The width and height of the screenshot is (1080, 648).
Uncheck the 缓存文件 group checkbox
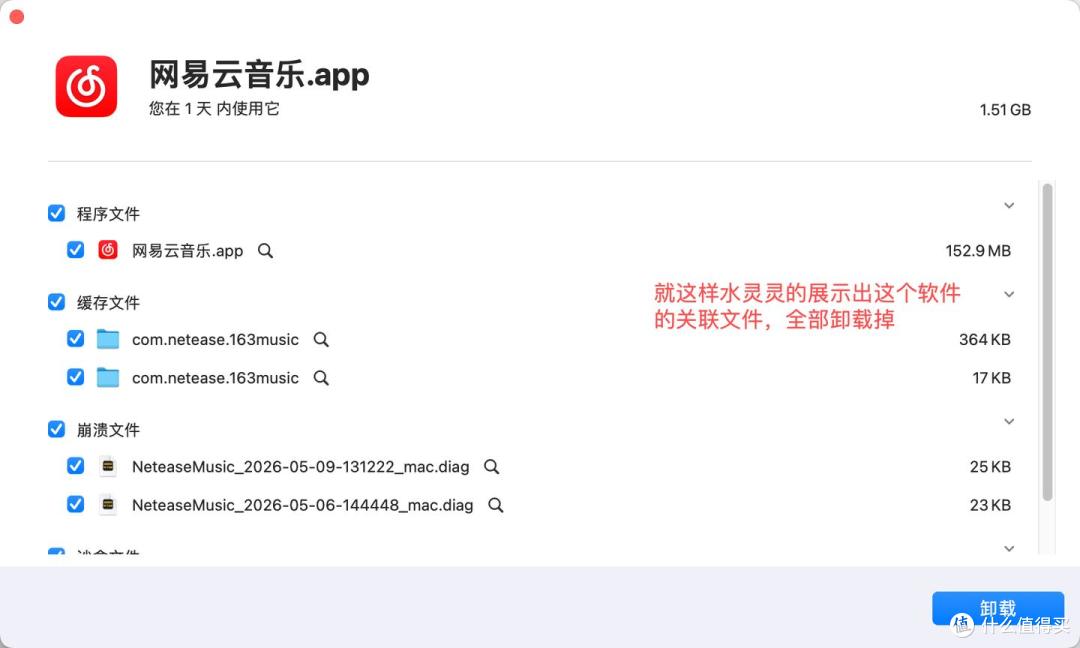click(x=56, y=302)
